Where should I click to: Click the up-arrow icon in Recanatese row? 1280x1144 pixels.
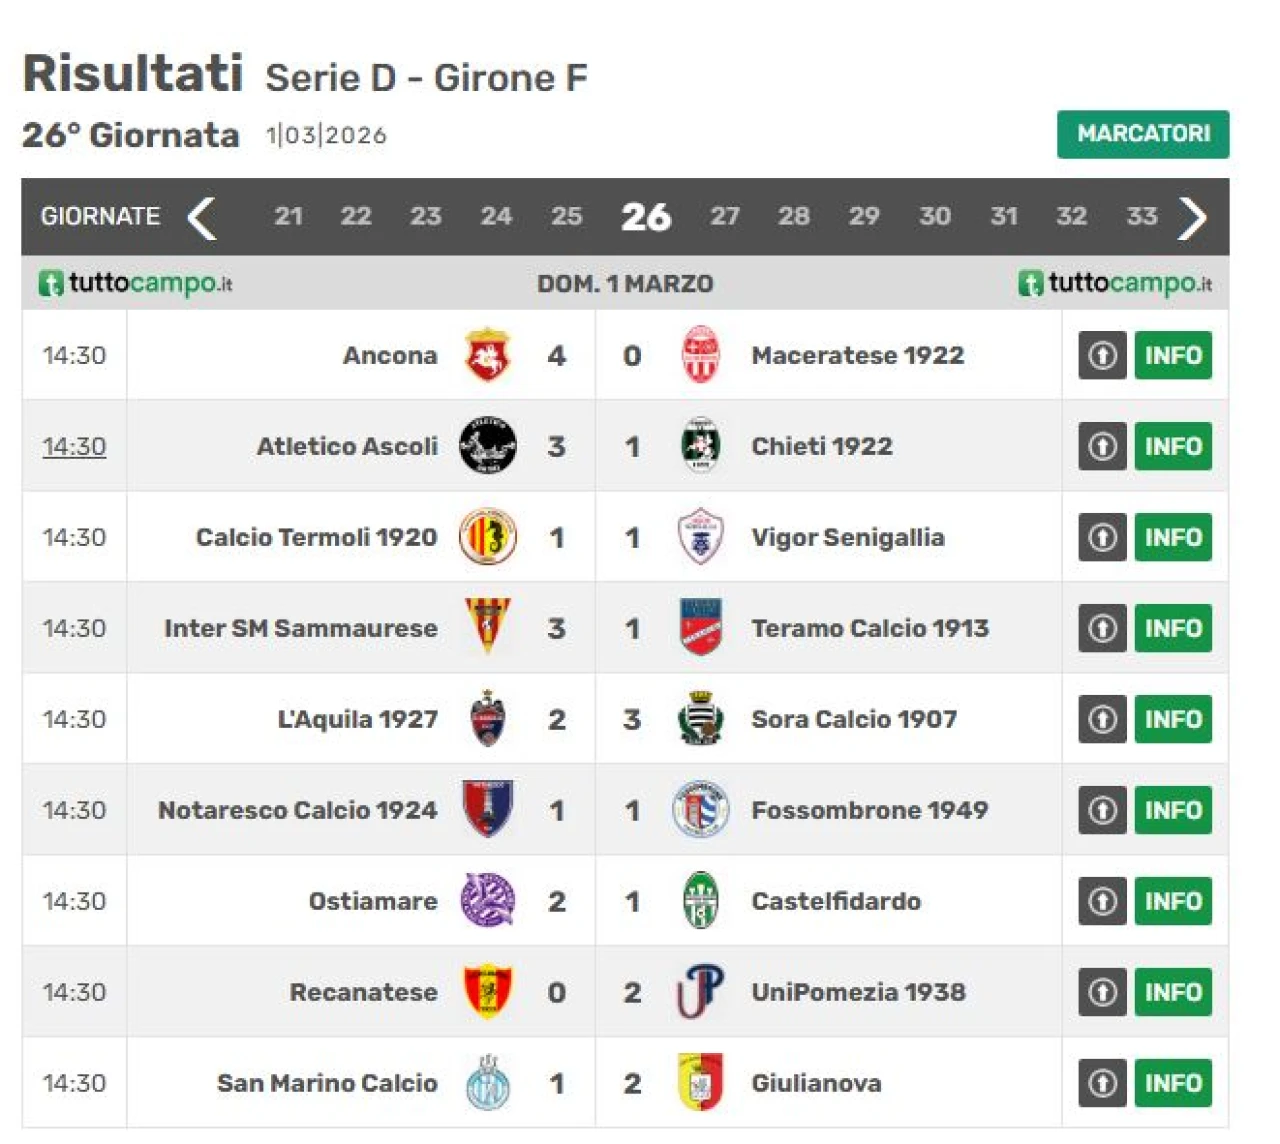[x=1102, y=992]
